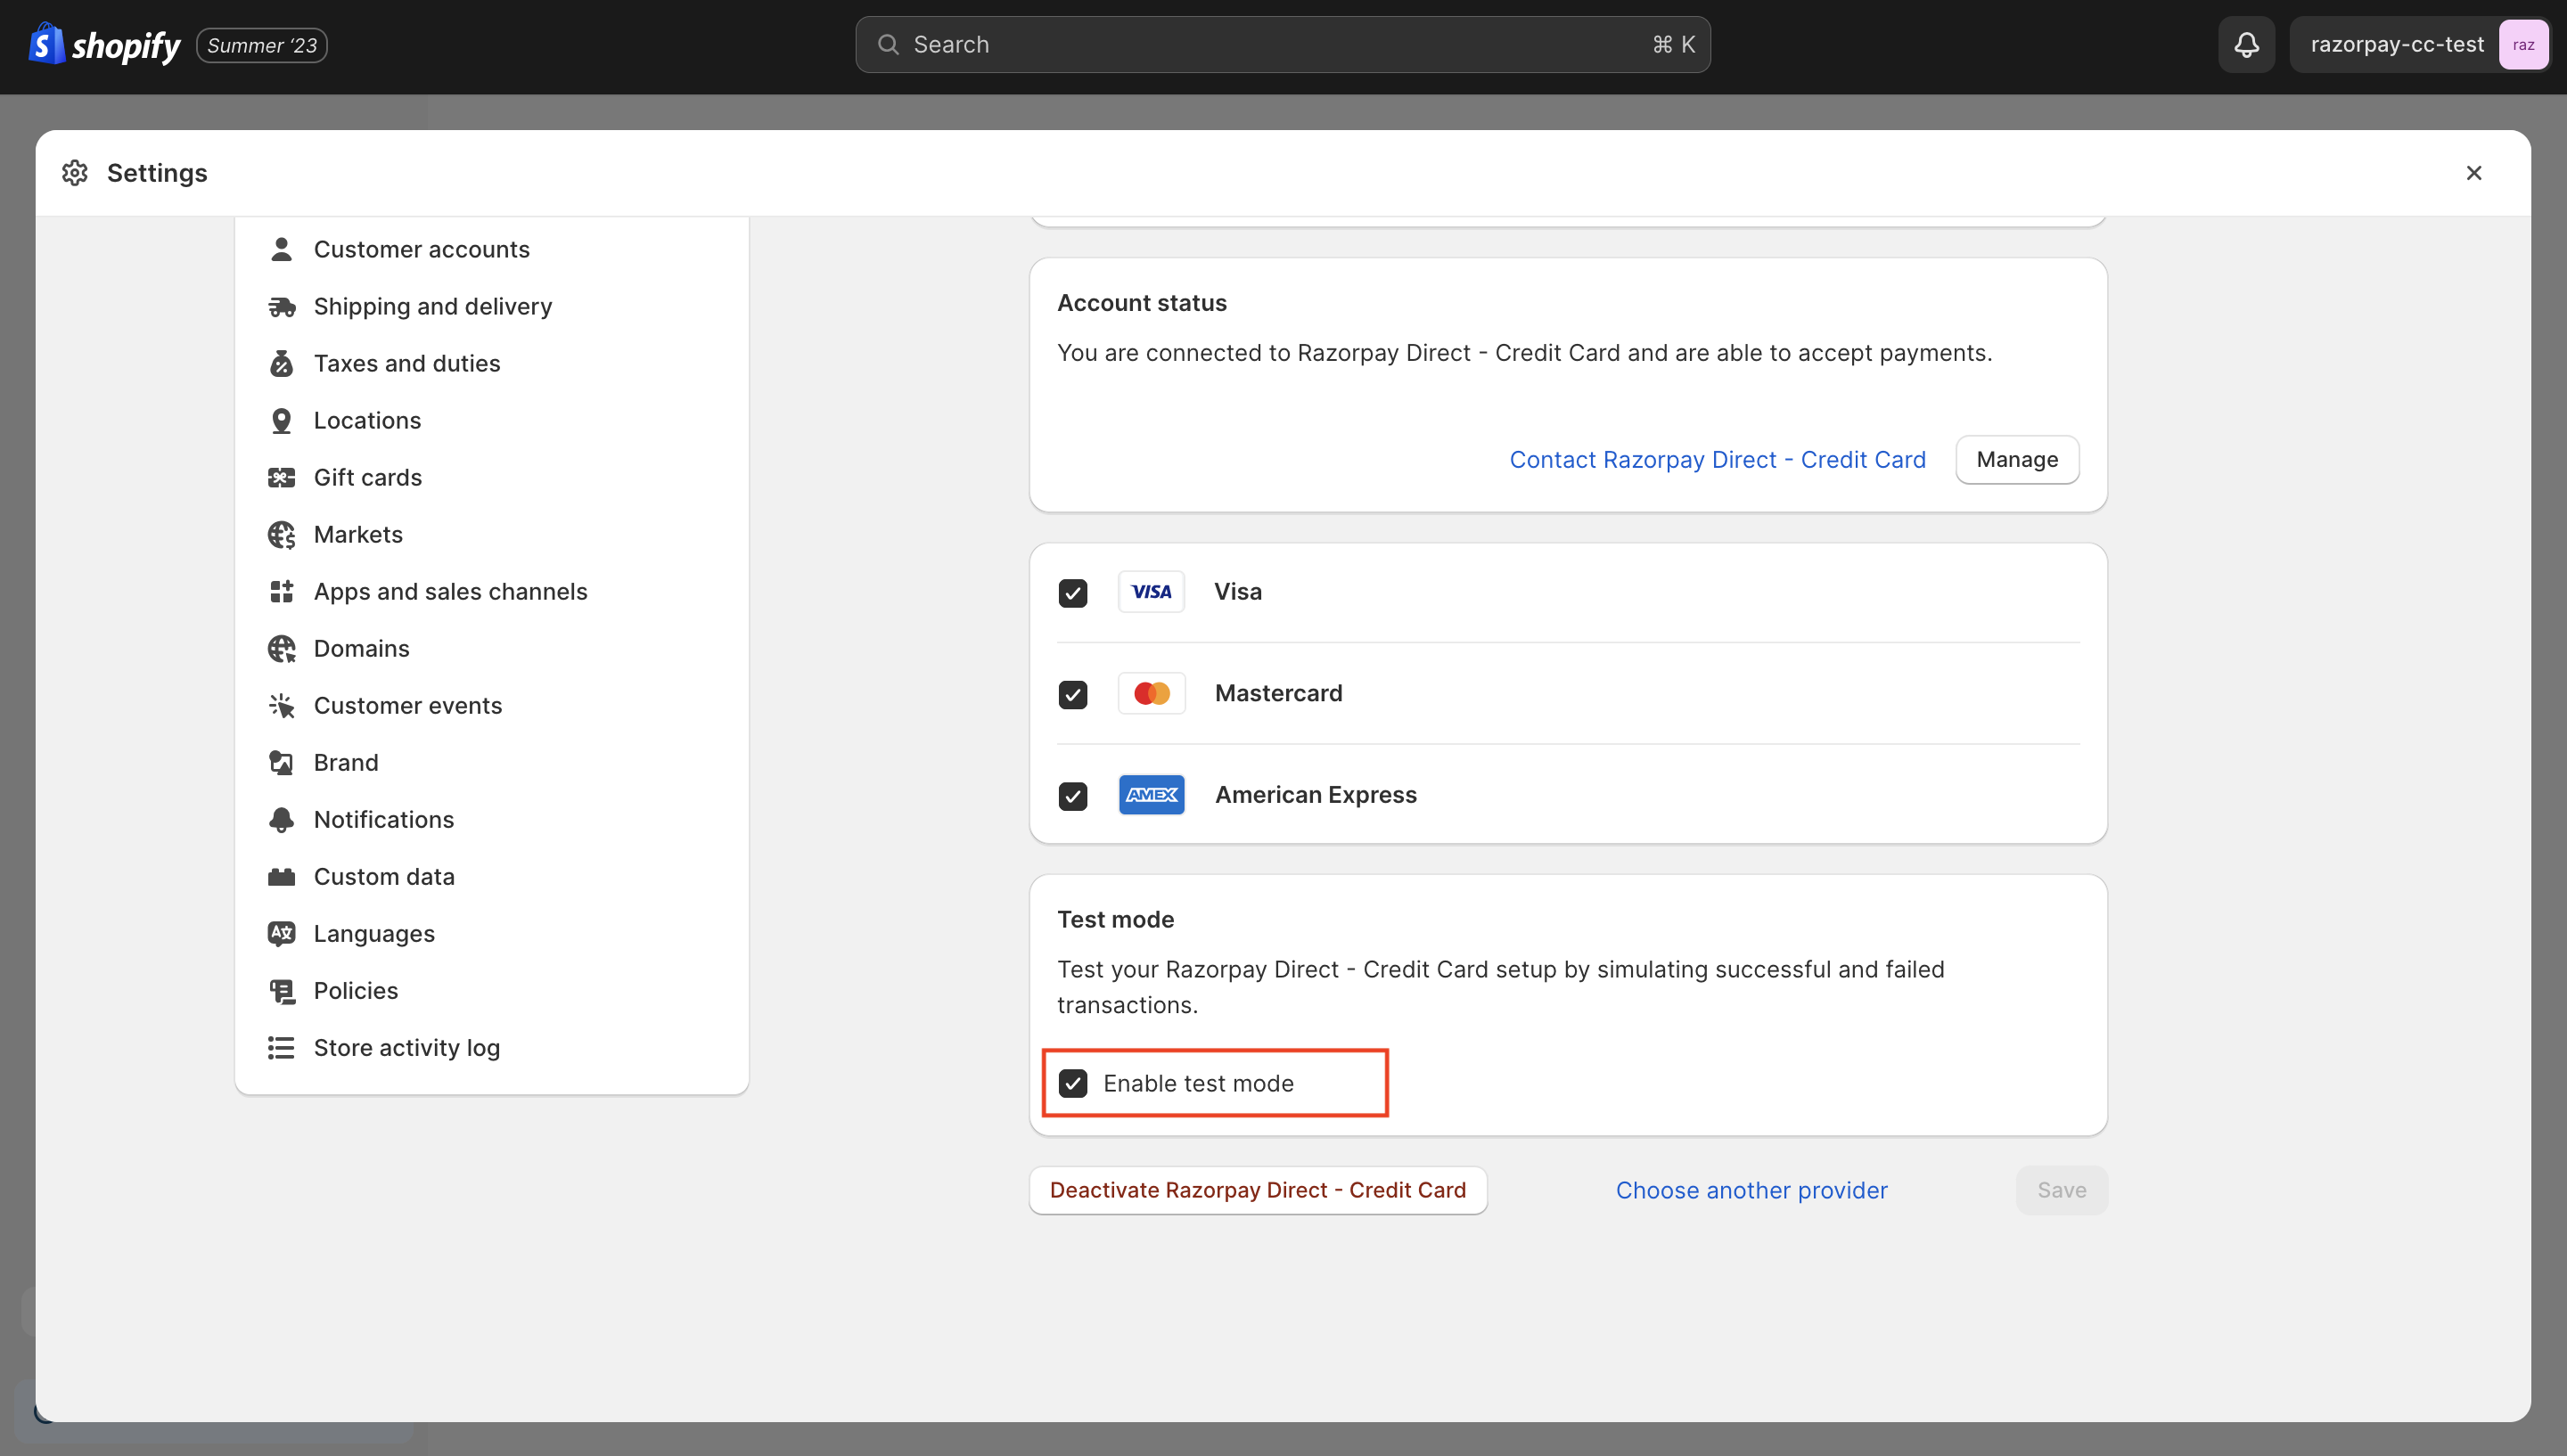Click the Shopify logo
Image resolution: width=2567 pixels, height=1456 pixels.
(105, 45)
